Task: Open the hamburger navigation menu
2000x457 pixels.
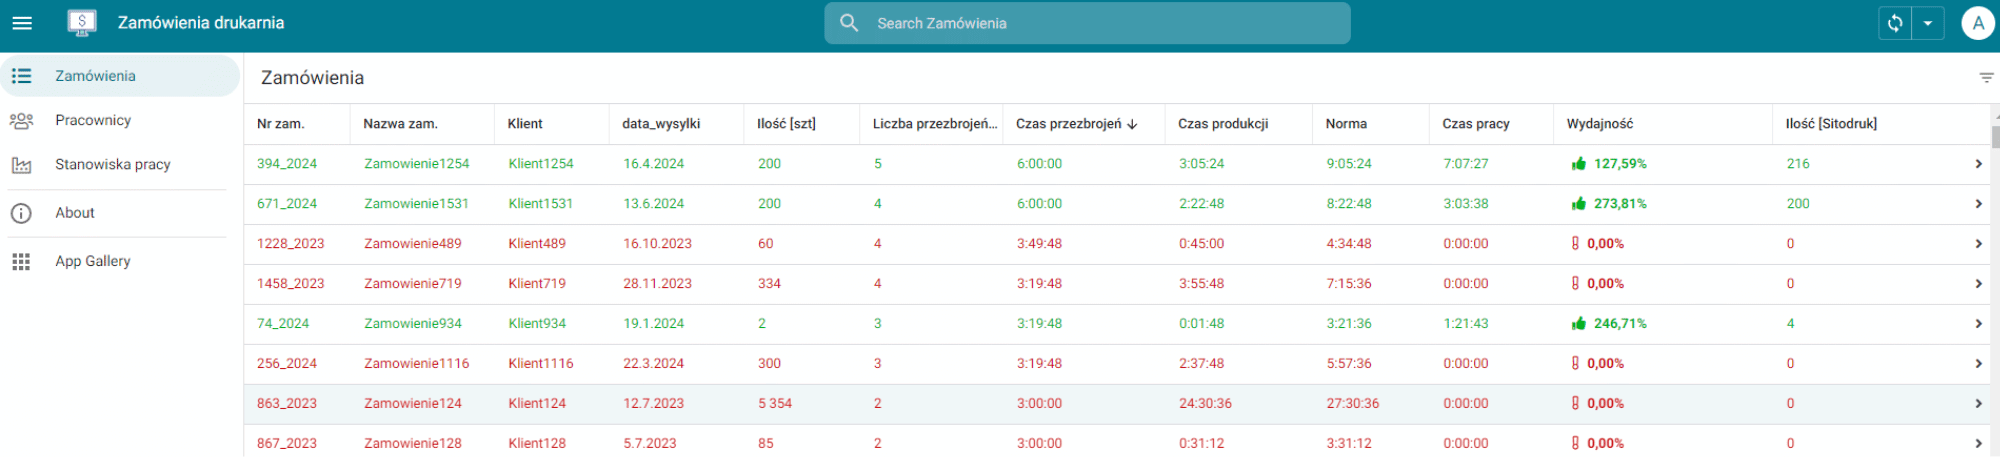Action: tap(22, 23)
